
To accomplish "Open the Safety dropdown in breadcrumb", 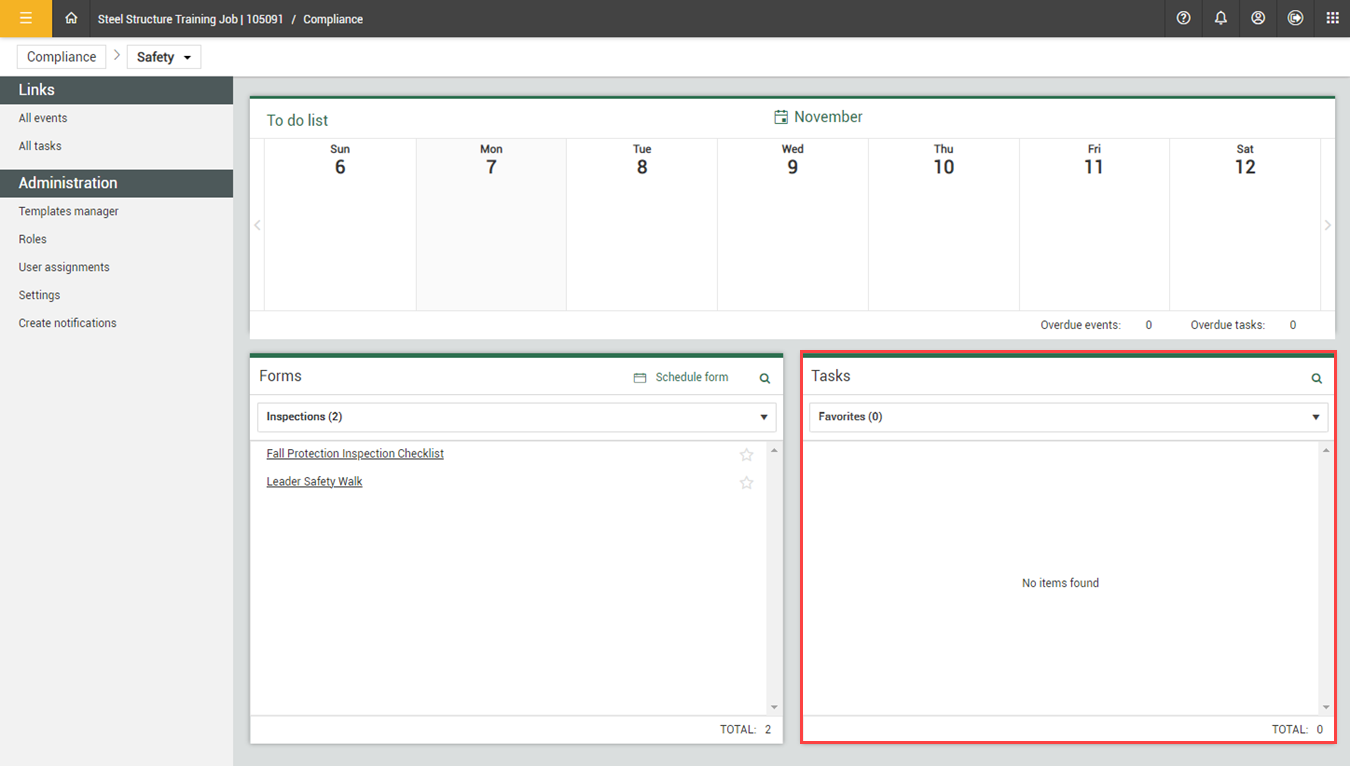I will tap(164, 57).
